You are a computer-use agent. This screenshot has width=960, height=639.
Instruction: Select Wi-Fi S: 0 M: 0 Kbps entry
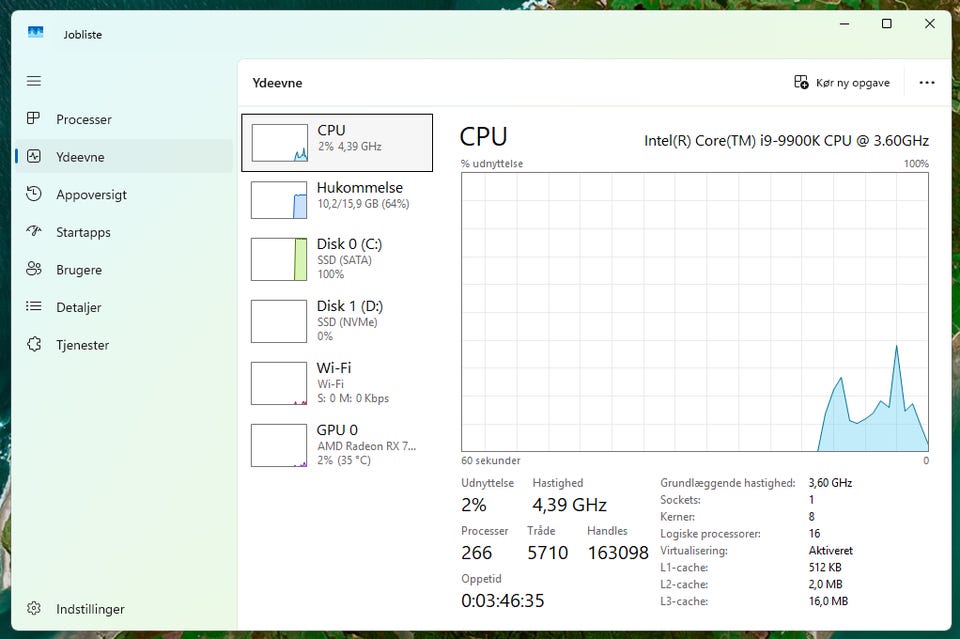pos(337,384)
